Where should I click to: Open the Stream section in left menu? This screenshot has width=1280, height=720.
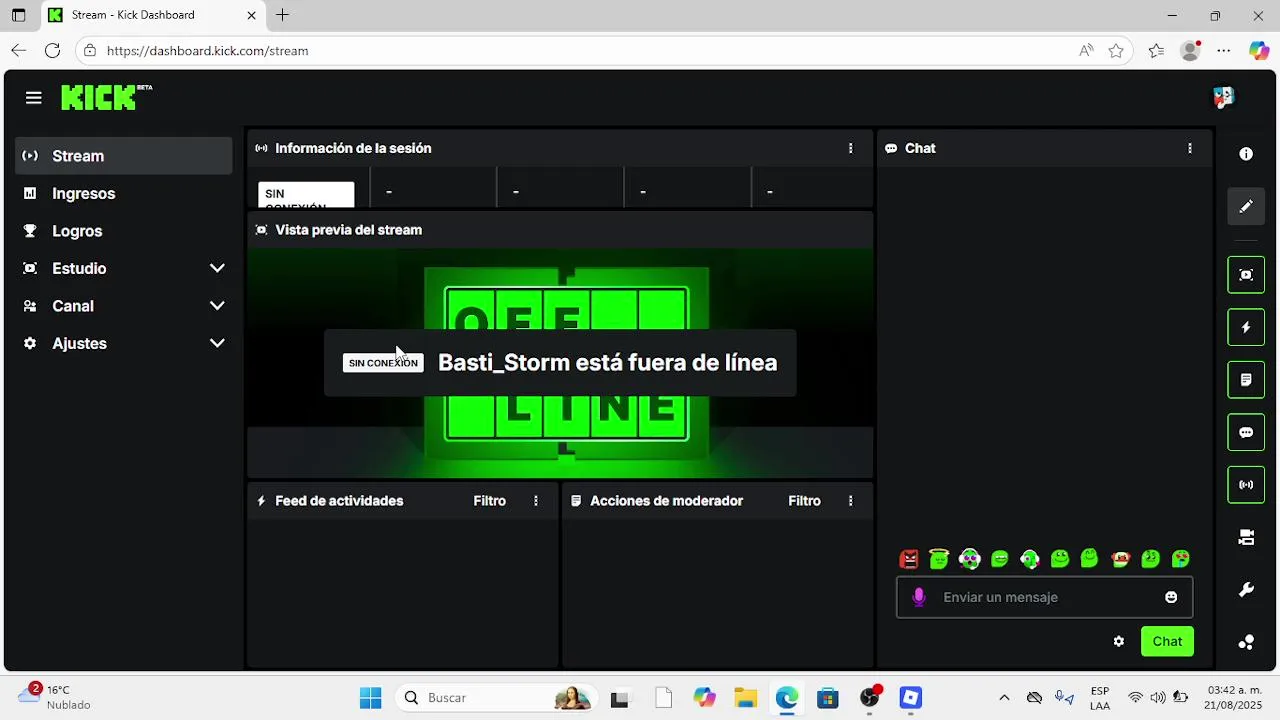[124, 156]
